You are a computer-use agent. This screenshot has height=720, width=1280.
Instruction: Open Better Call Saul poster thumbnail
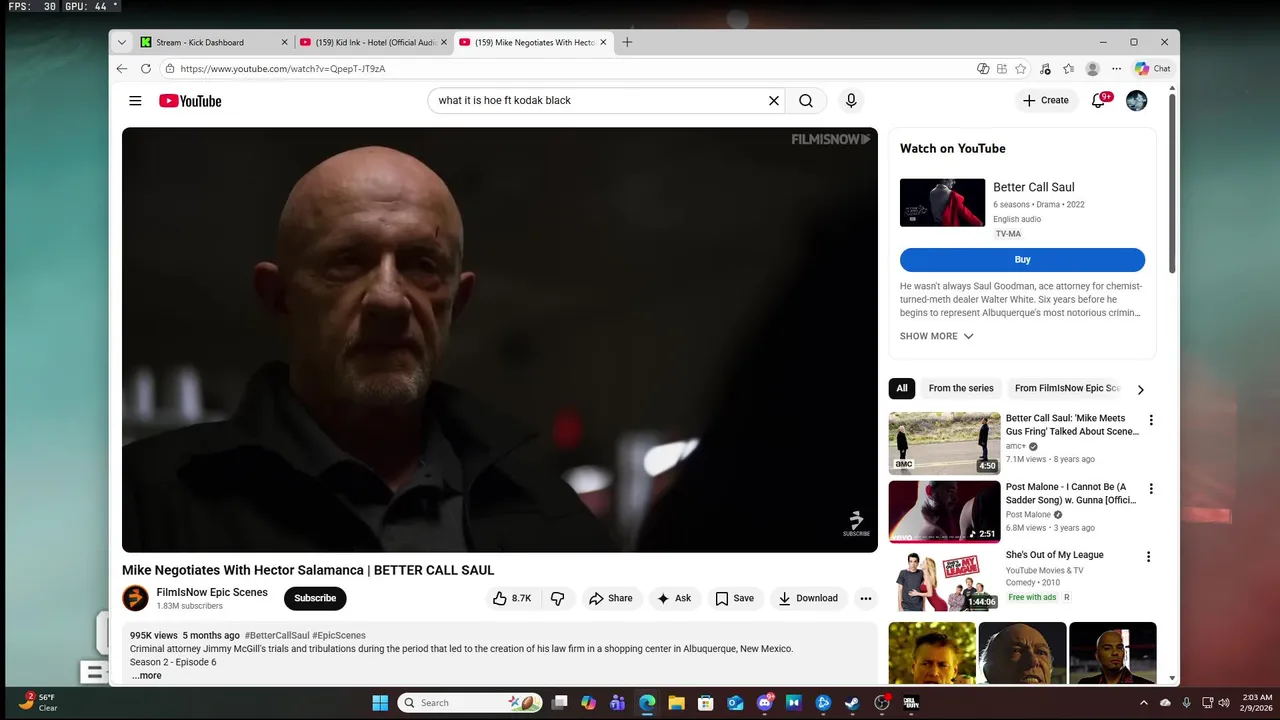tap(942, 203)
